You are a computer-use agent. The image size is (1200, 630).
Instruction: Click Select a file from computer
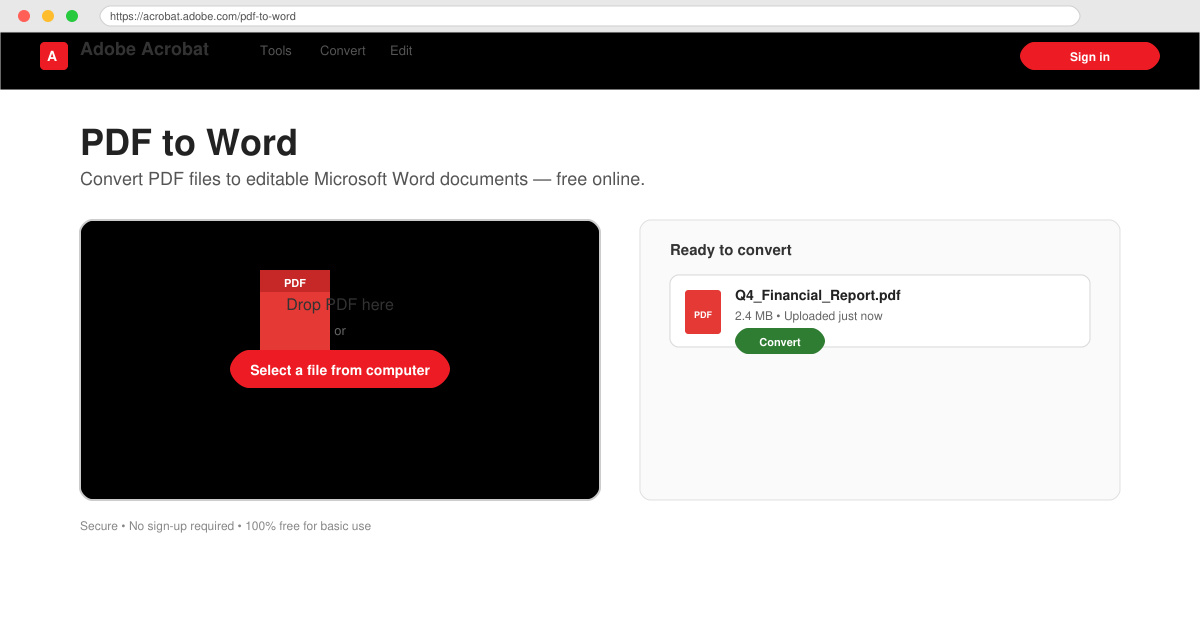(340, 369)
